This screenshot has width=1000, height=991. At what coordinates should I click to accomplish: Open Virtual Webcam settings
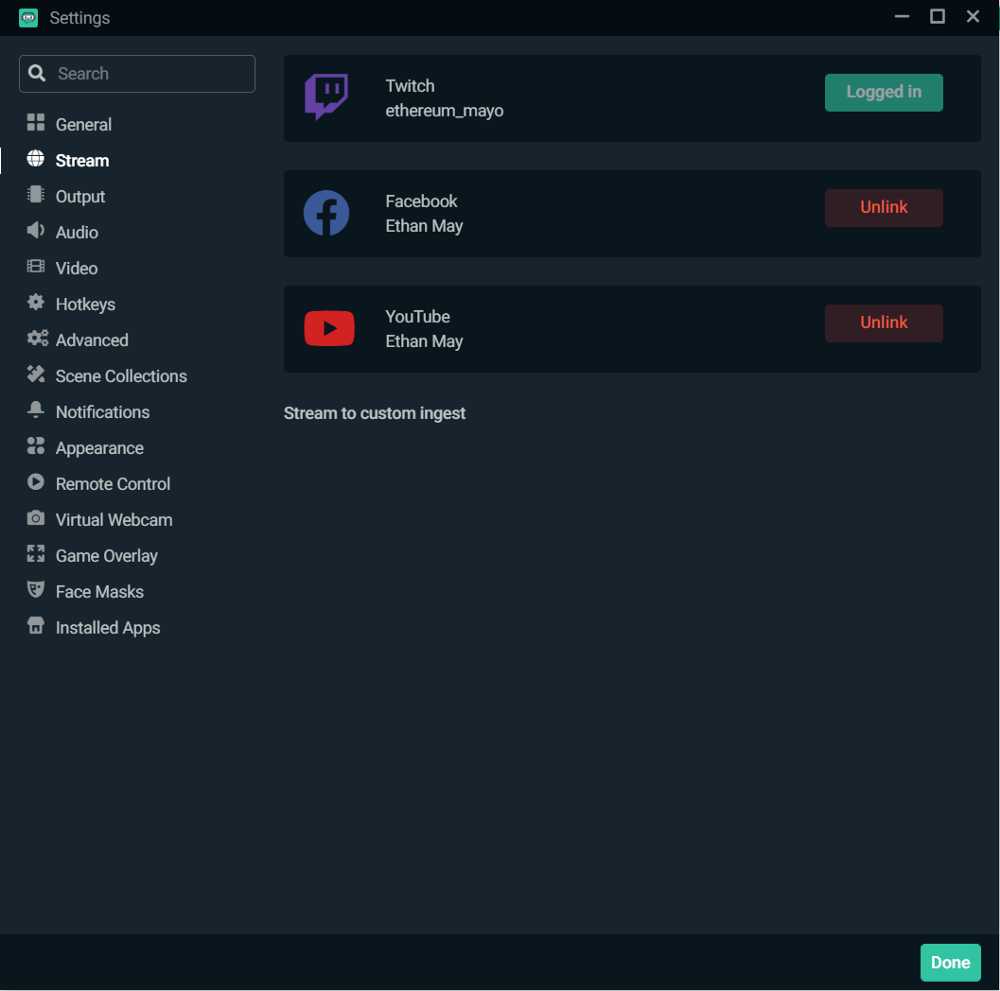click(x=114, y=520)
